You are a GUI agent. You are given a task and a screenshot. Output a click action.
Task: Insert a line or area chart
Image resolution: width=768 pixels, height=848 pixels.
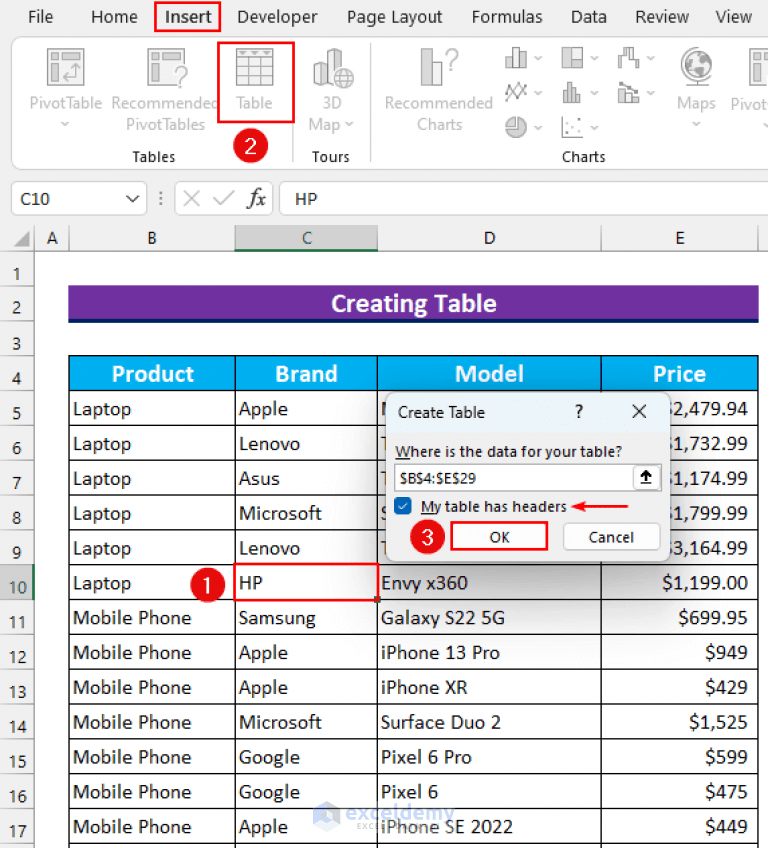pyautogui.click(x=516, y=92)
